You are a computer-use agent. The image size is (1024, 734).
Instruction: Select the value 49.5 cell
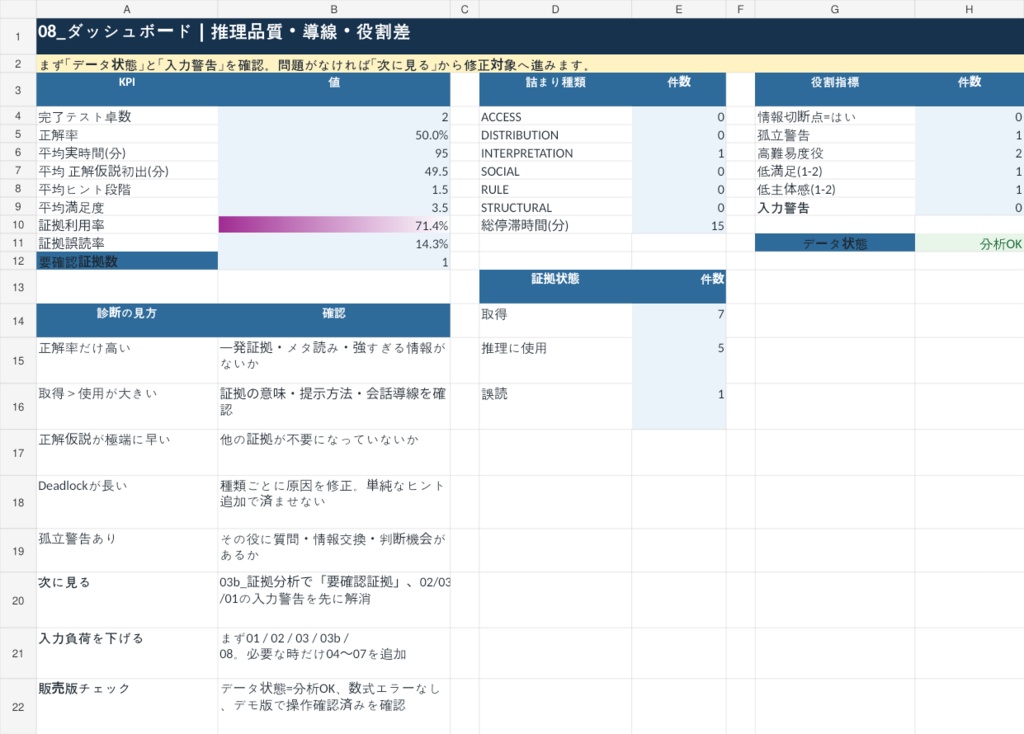click(334, 171)
